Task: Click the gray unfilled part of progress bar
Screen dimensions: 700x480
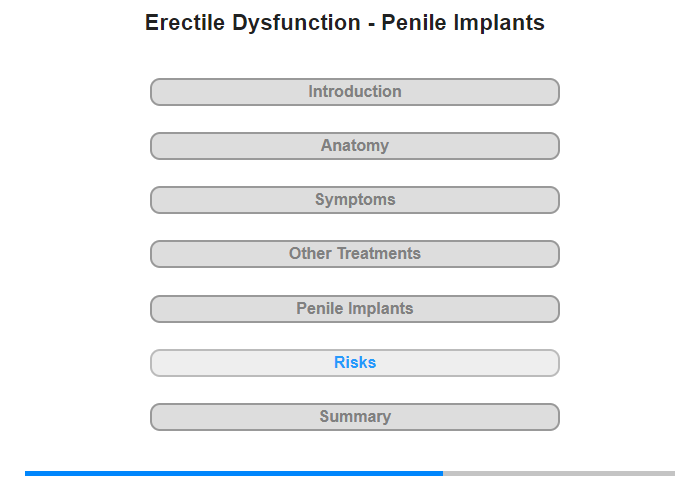Action: (x=559, y=473)
